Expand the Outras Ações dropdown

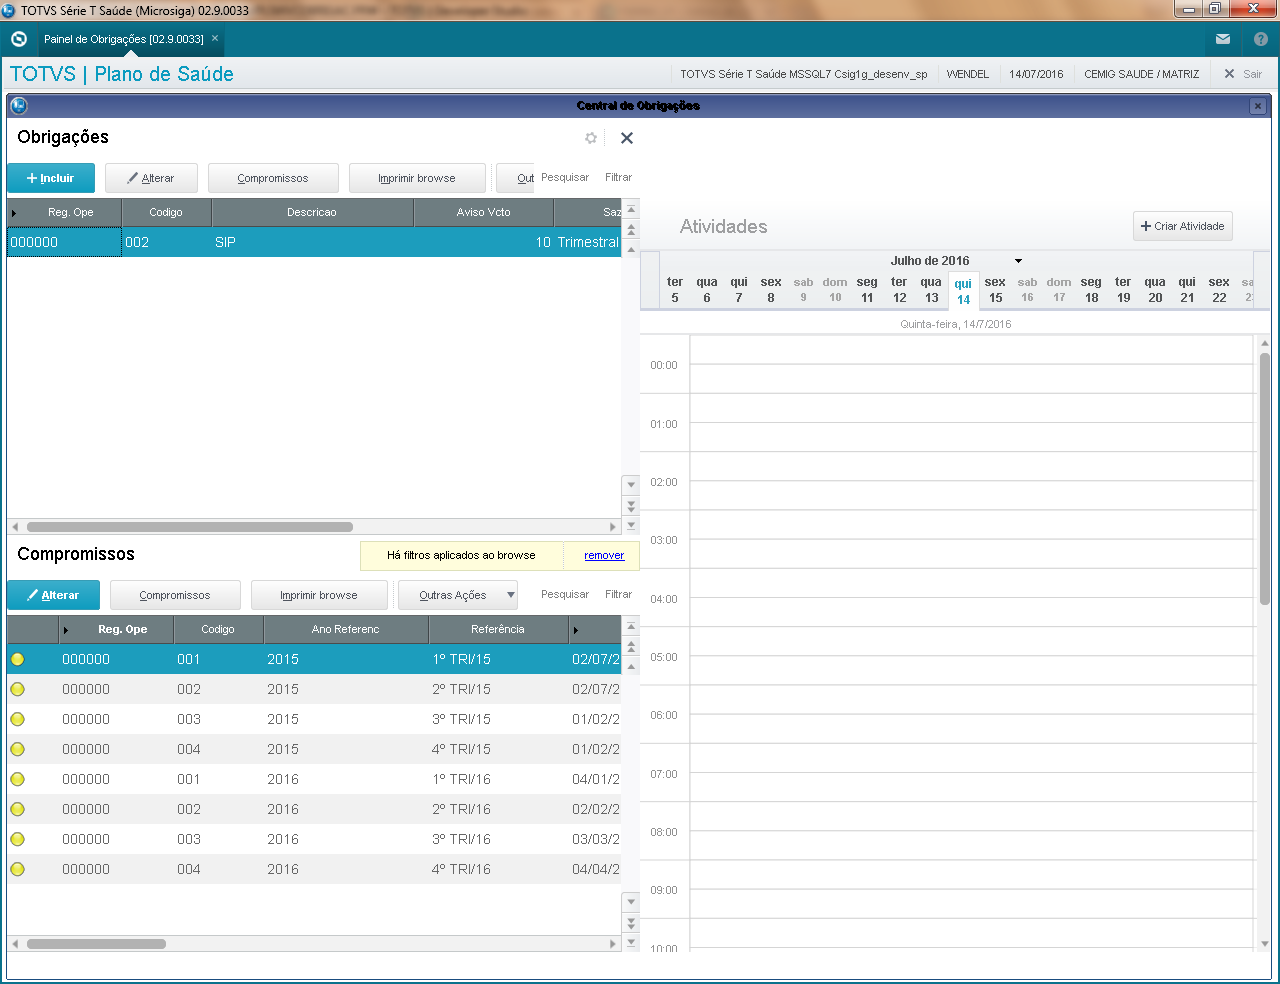pyautogui.click(x=458, y=595)
